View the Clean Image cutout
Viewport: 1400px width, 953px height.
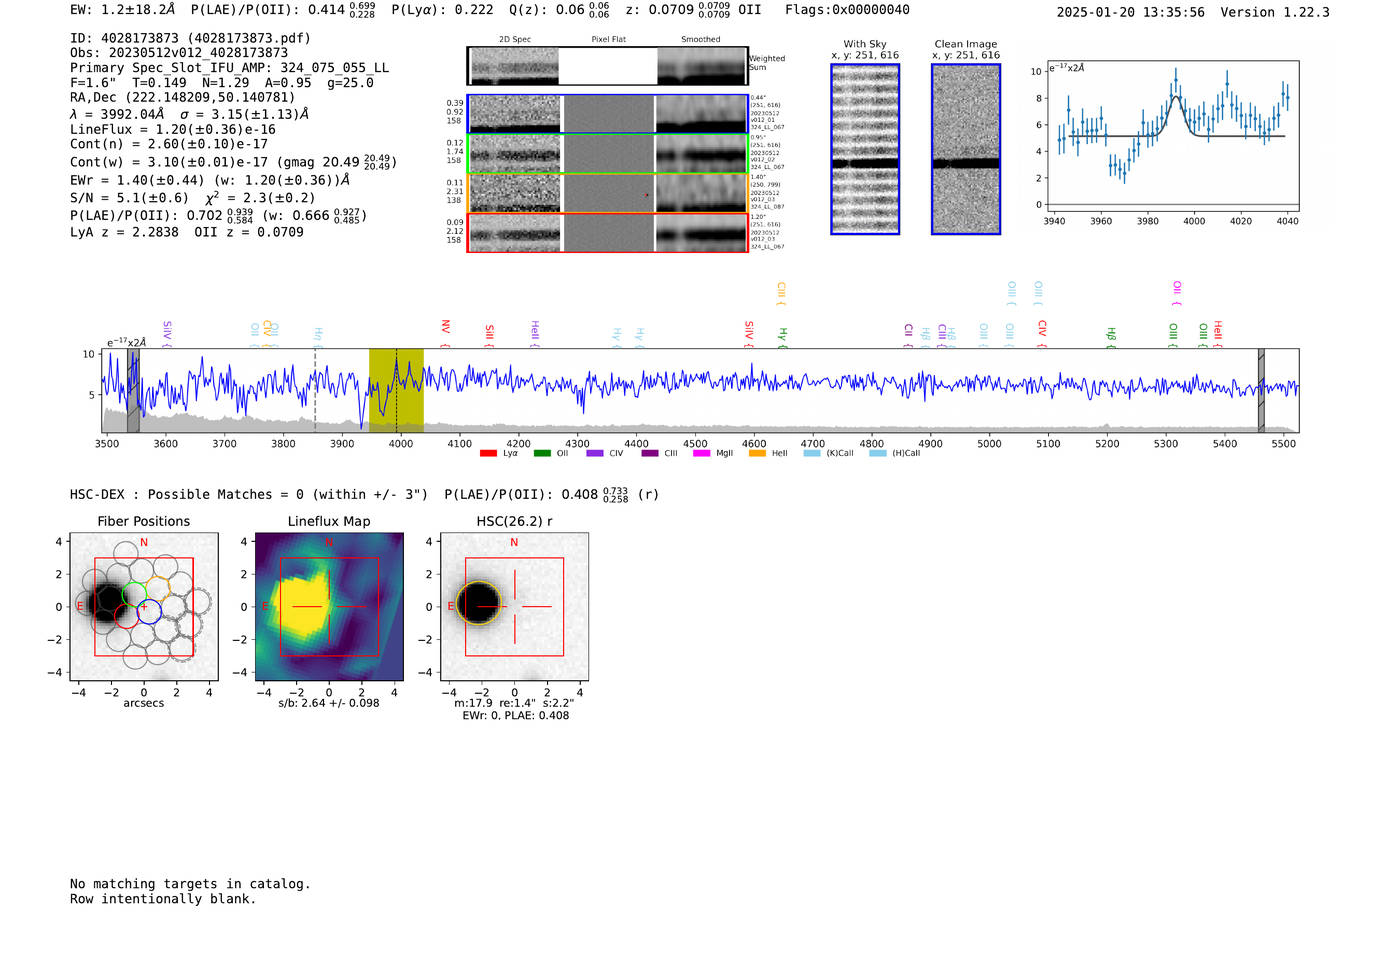pos(966,149)
